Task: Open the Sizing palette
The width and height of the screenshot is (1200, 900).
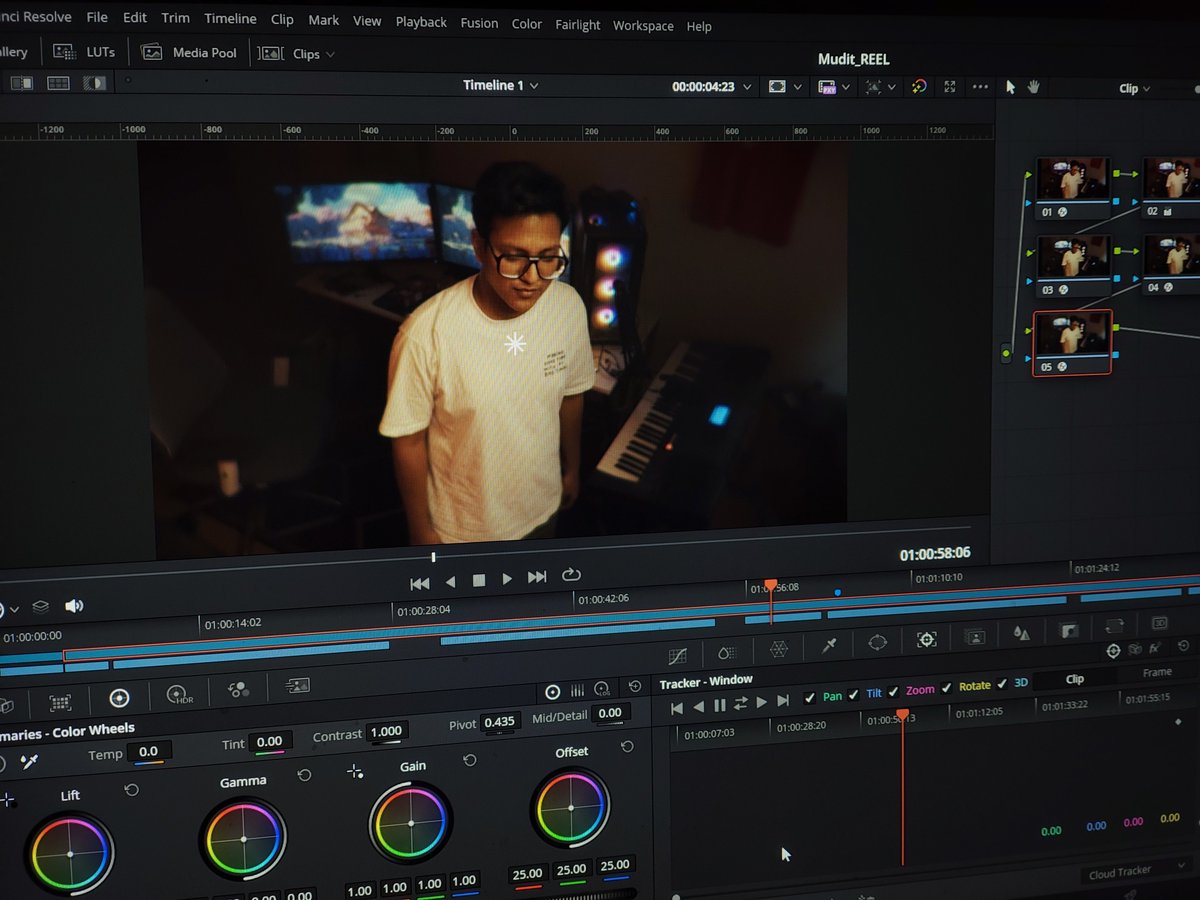Action: 1114,626
